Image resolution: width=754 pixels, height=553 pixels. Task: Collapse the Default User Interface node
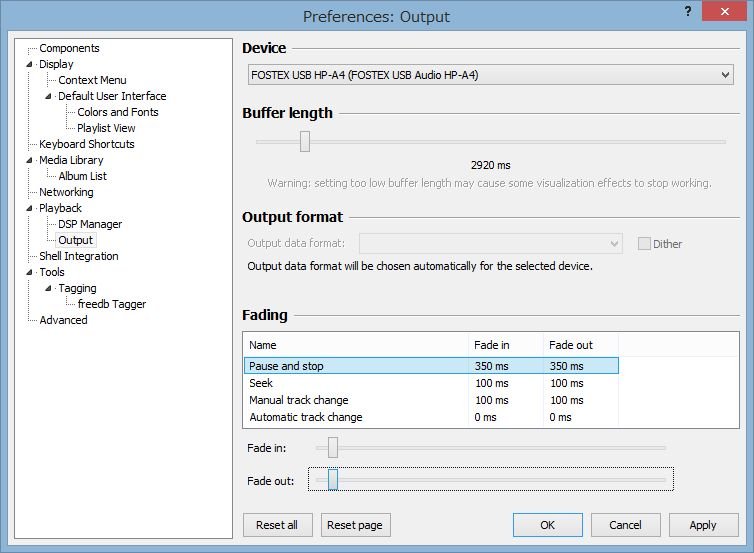coord(48,96)
